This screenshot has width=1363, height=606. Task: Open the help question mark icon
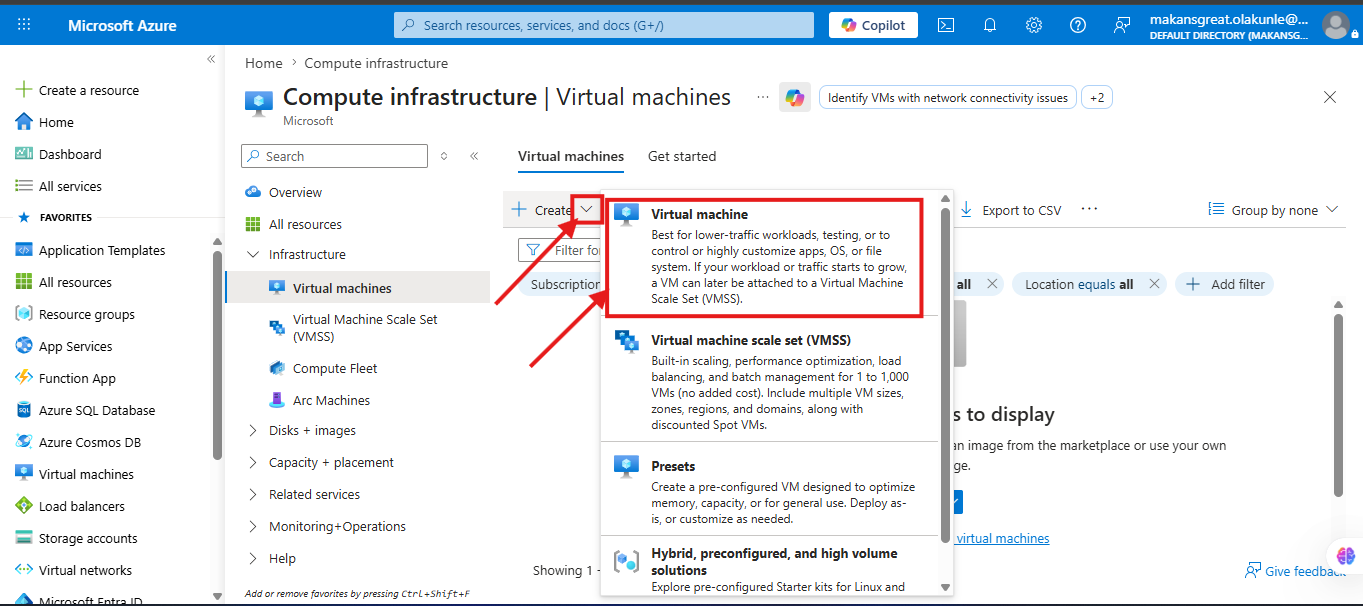pyautogui.click(x=1078, y=25)
